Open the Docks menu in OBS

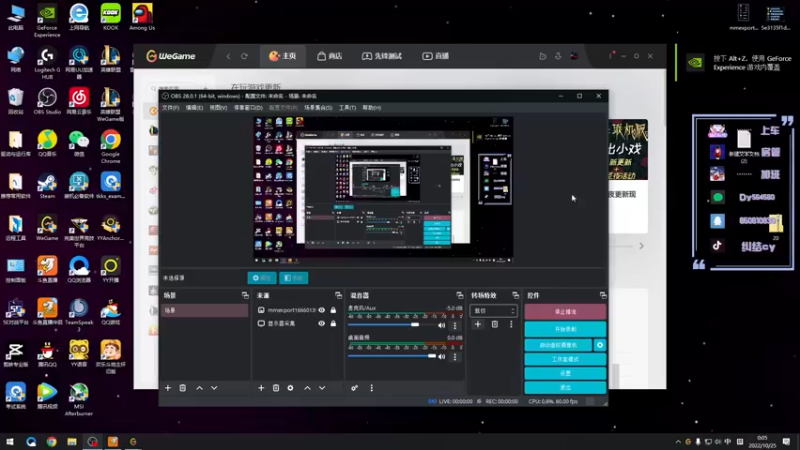[x=248, y=108]
